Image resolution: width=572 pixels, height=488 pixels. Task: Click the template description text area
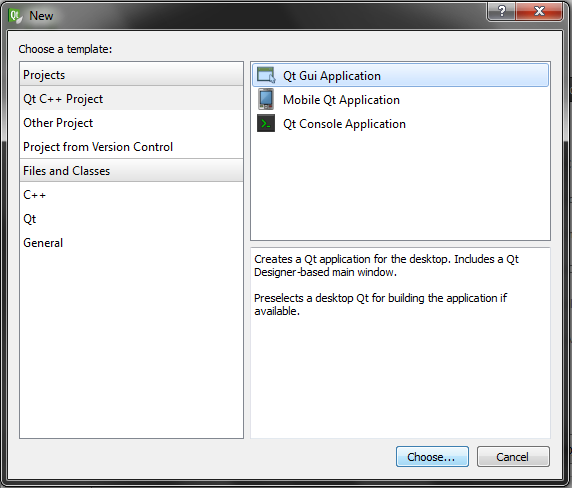[400, 343]
